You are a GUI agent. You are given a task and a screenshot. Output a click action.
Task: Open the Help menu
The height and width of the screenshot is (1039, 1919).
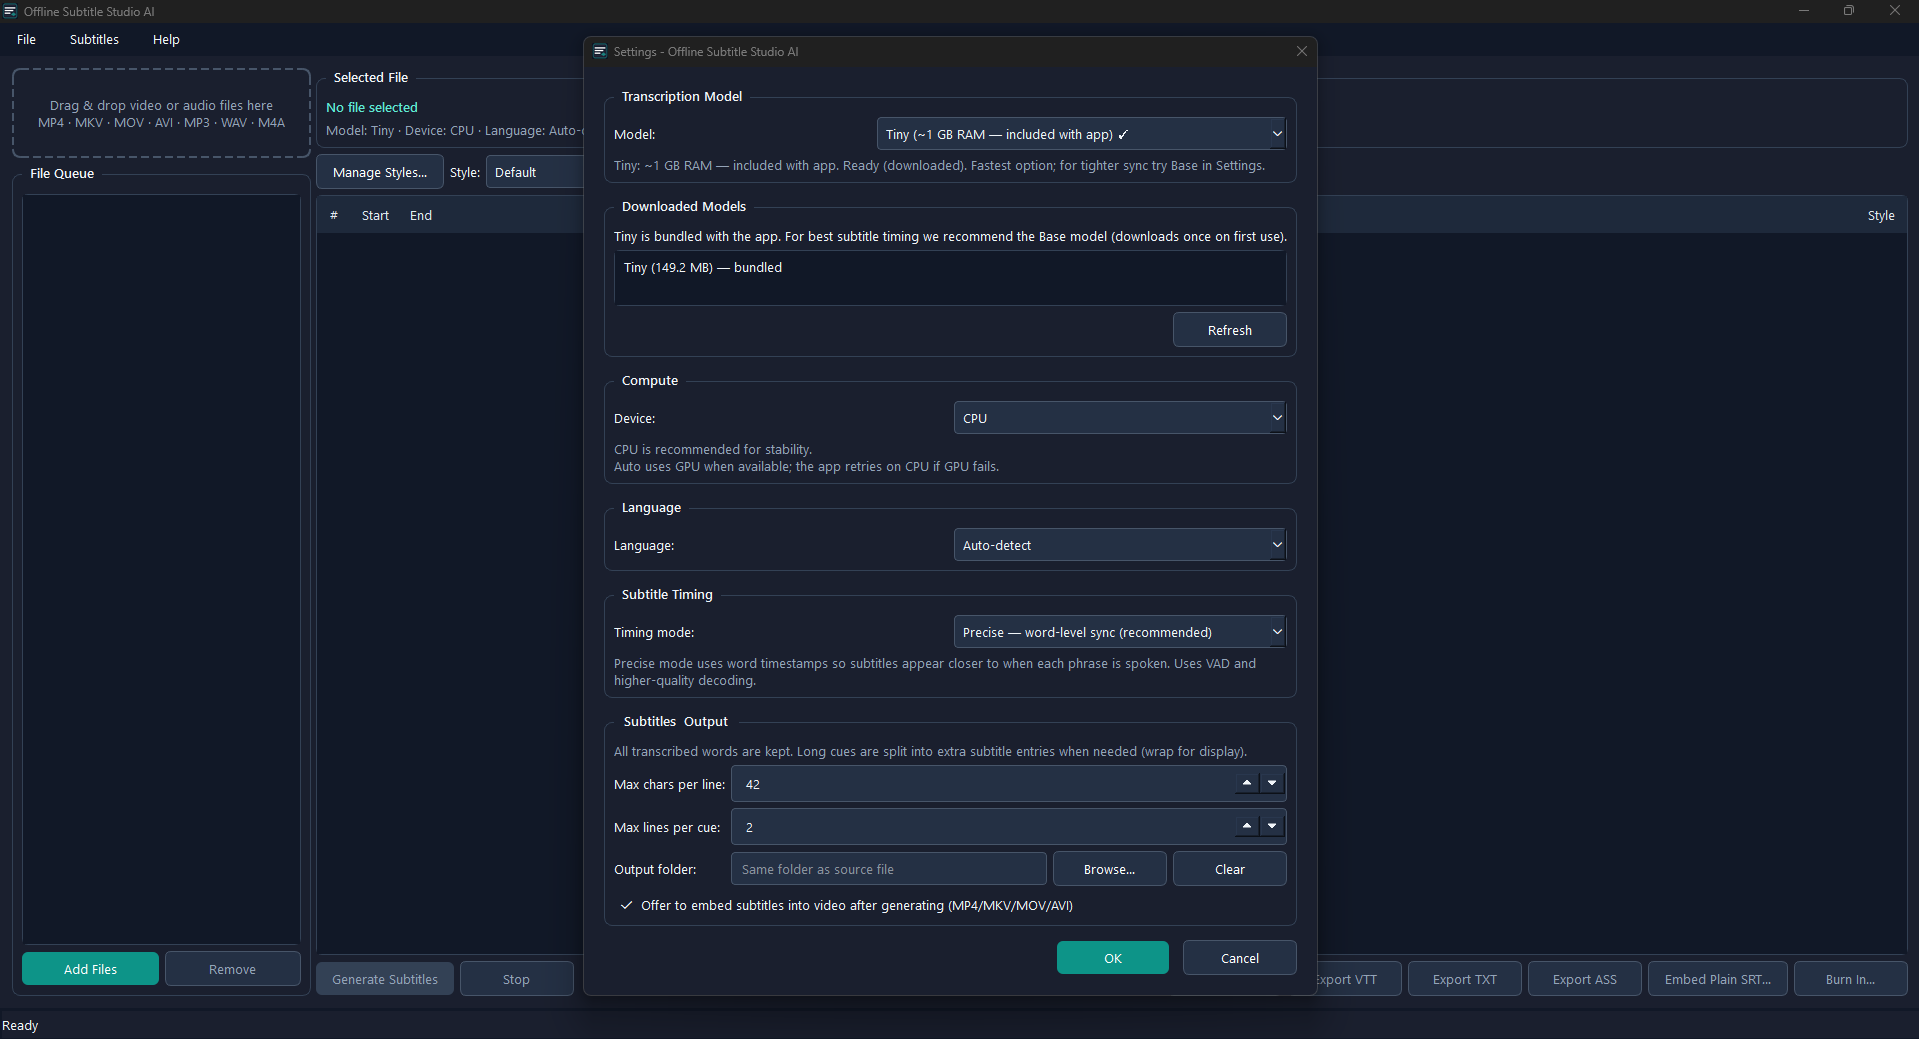tap(166, 39)
